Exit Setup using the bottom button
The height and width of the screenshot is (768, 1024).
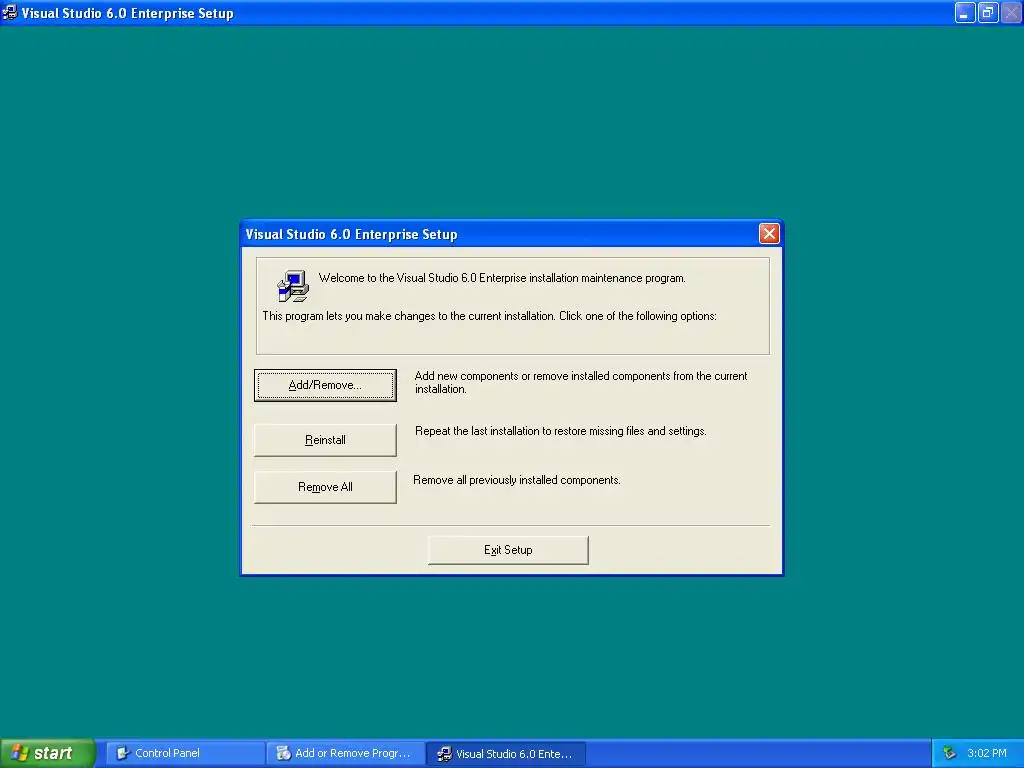coord(508,550)
